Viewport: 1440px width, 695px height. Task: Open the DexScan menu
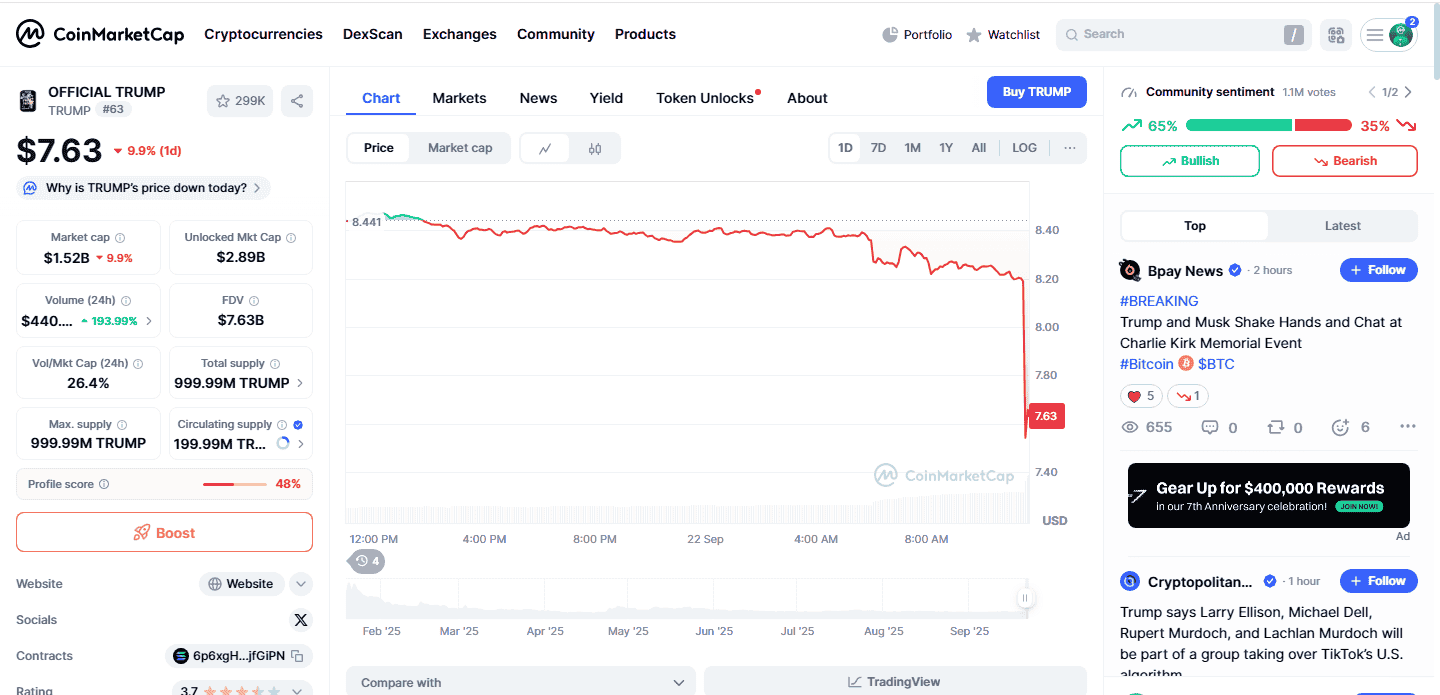[x=373, y=34]
